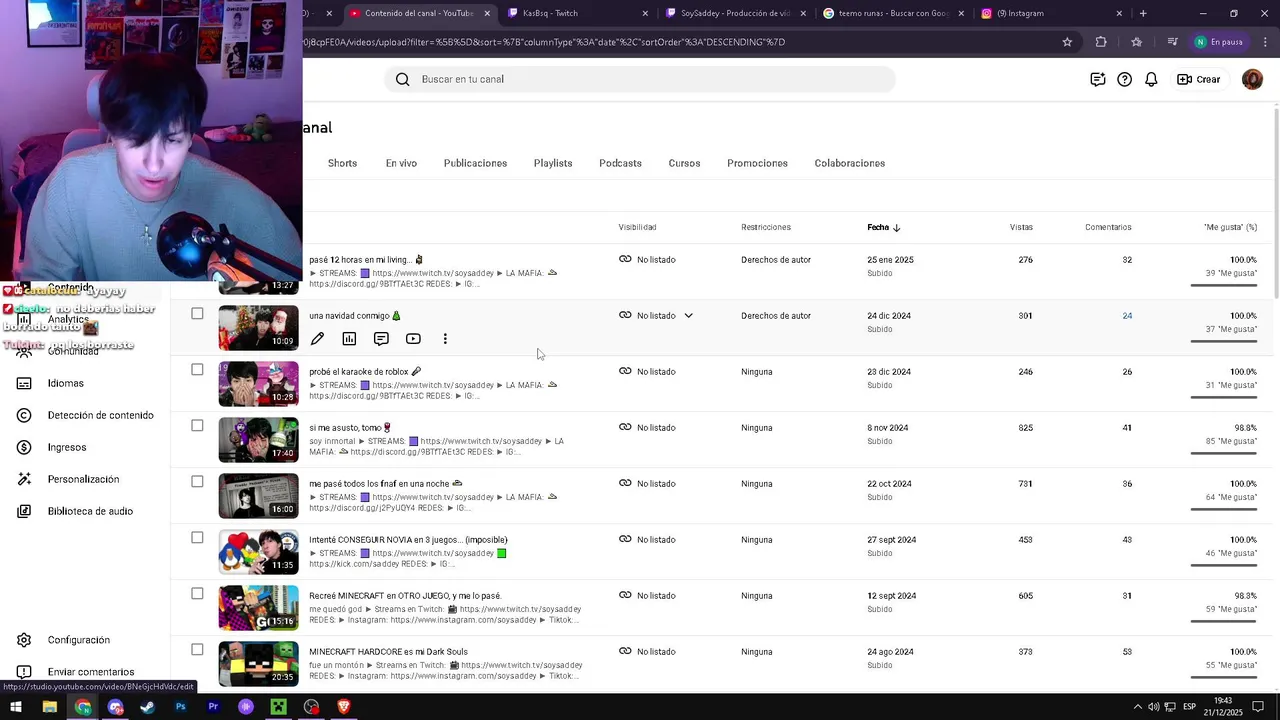Open Configuración in the sidebar
The width and height of the screenshot is (1280, 720).
(x=78, y=640)
